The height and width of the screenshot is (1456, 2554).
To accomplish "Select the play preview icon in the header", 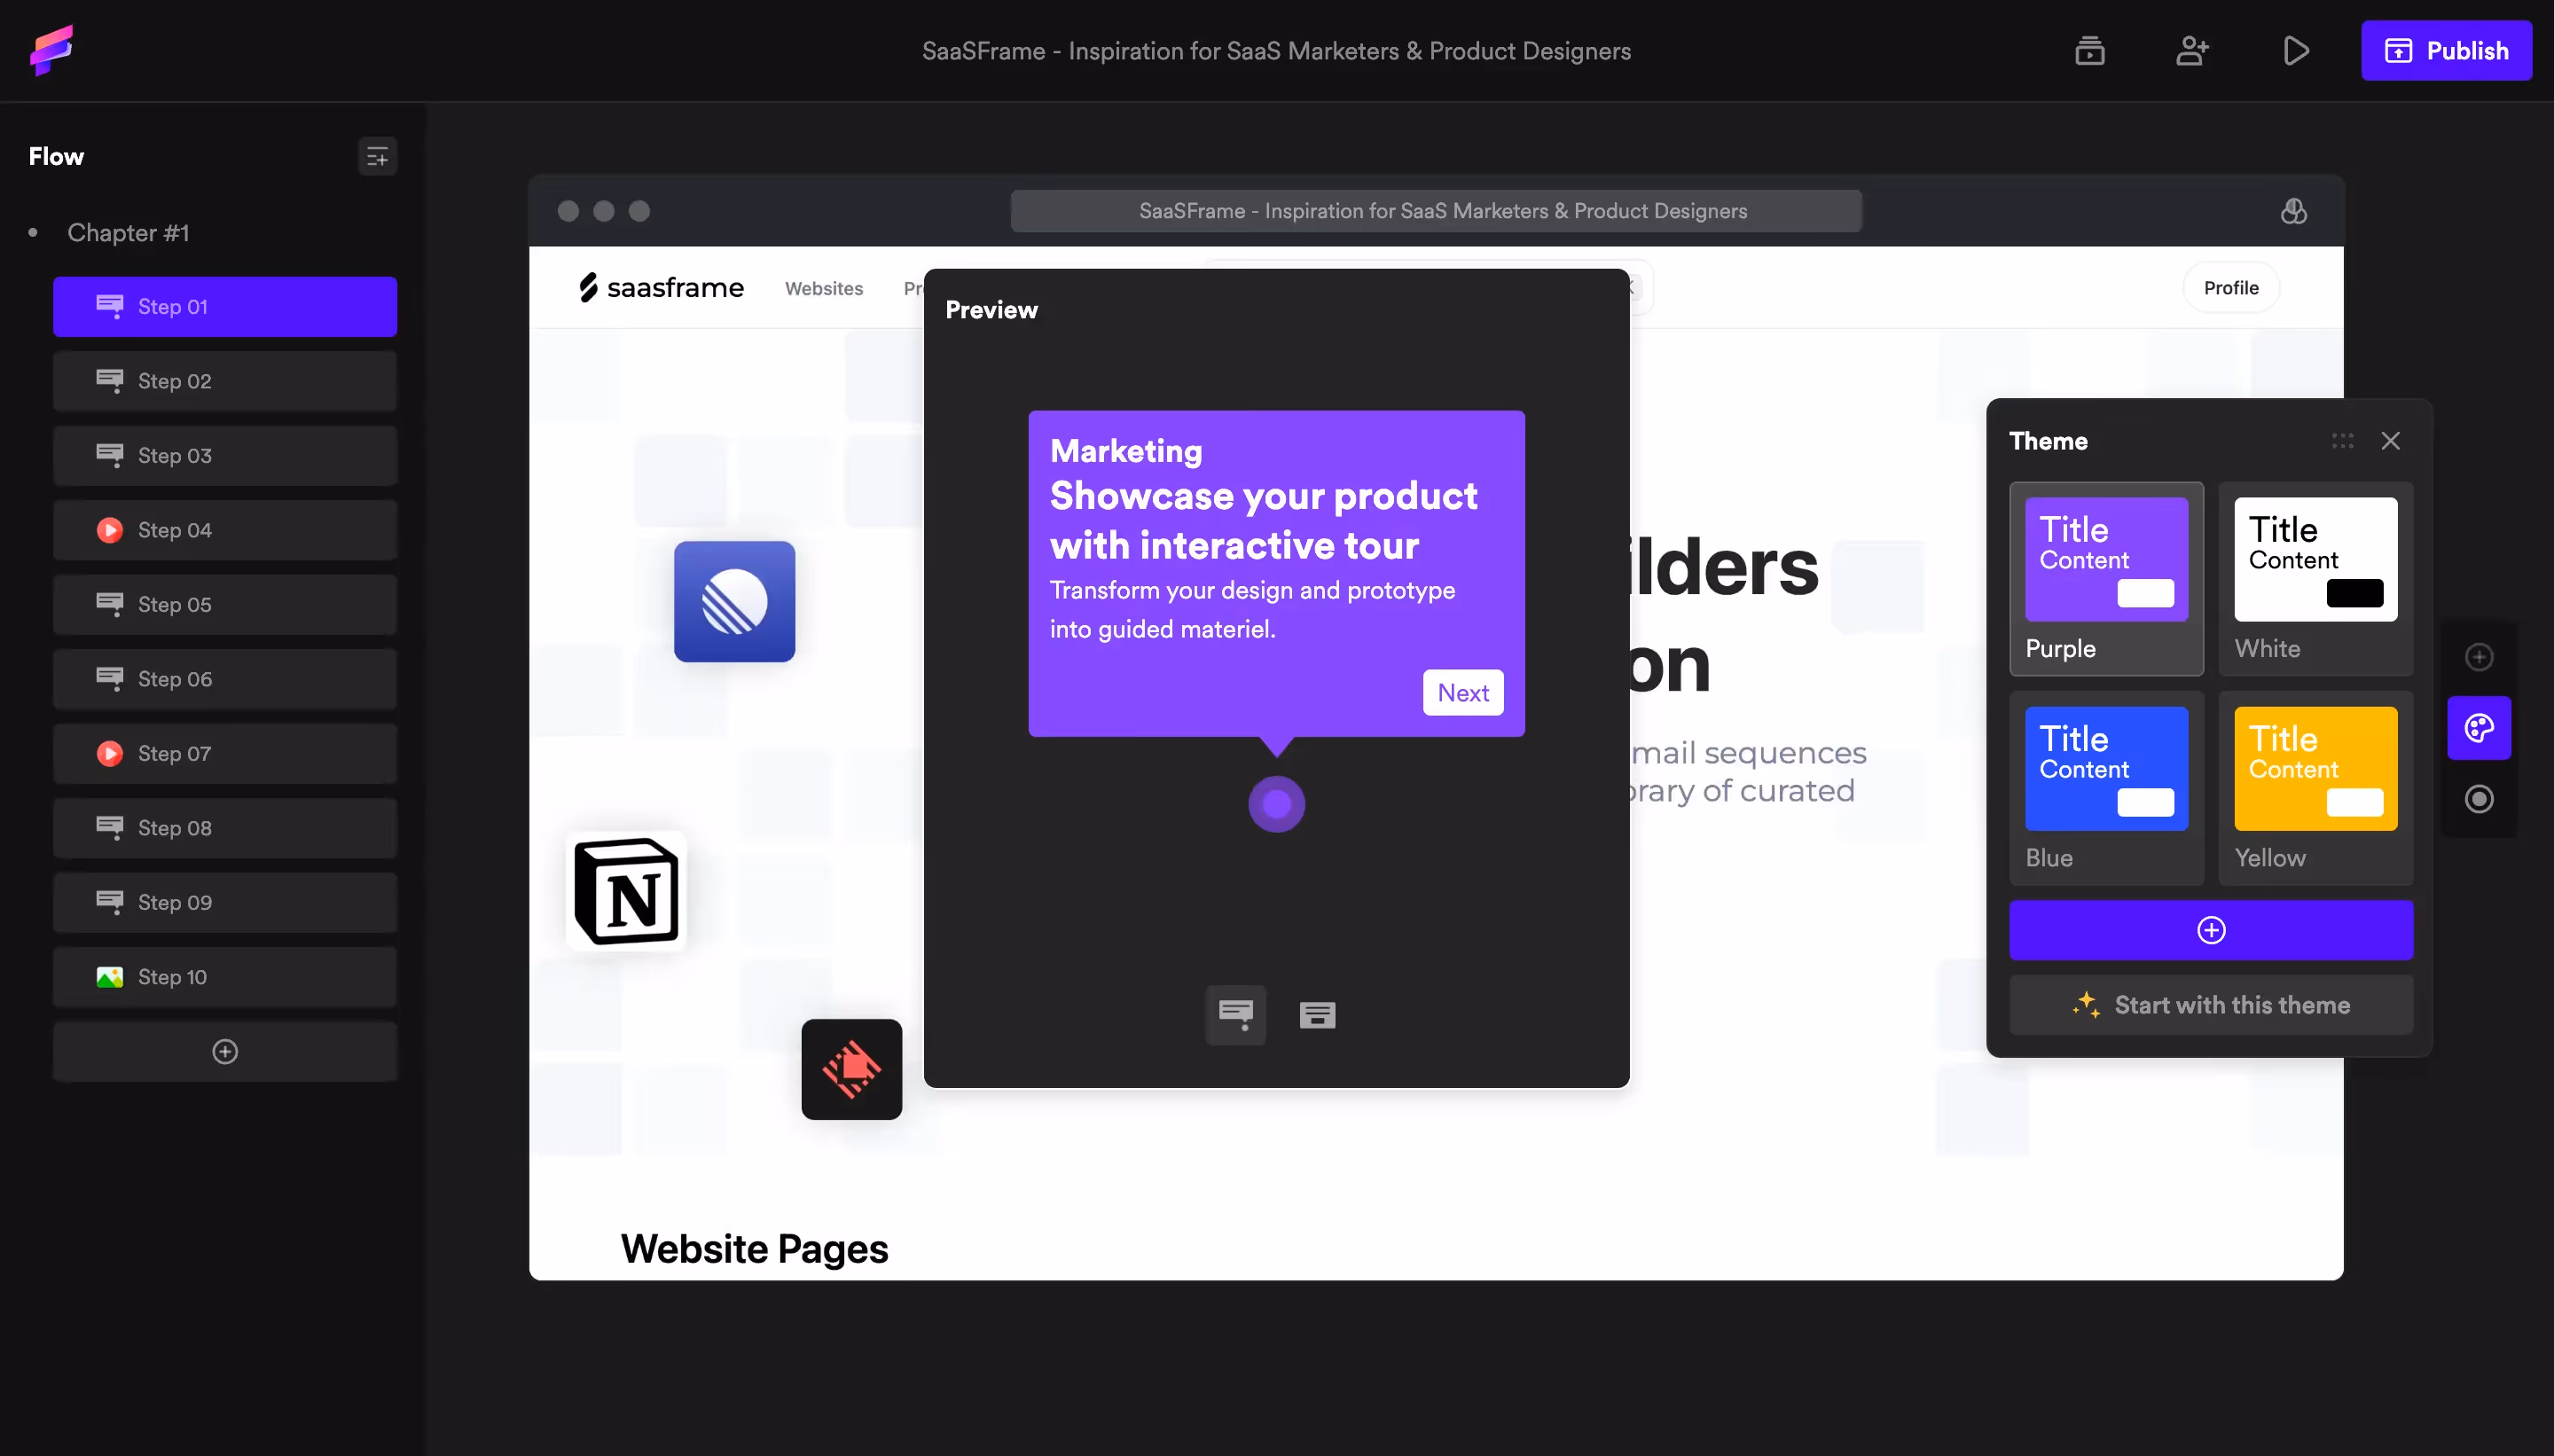I will click(2295, 50).
